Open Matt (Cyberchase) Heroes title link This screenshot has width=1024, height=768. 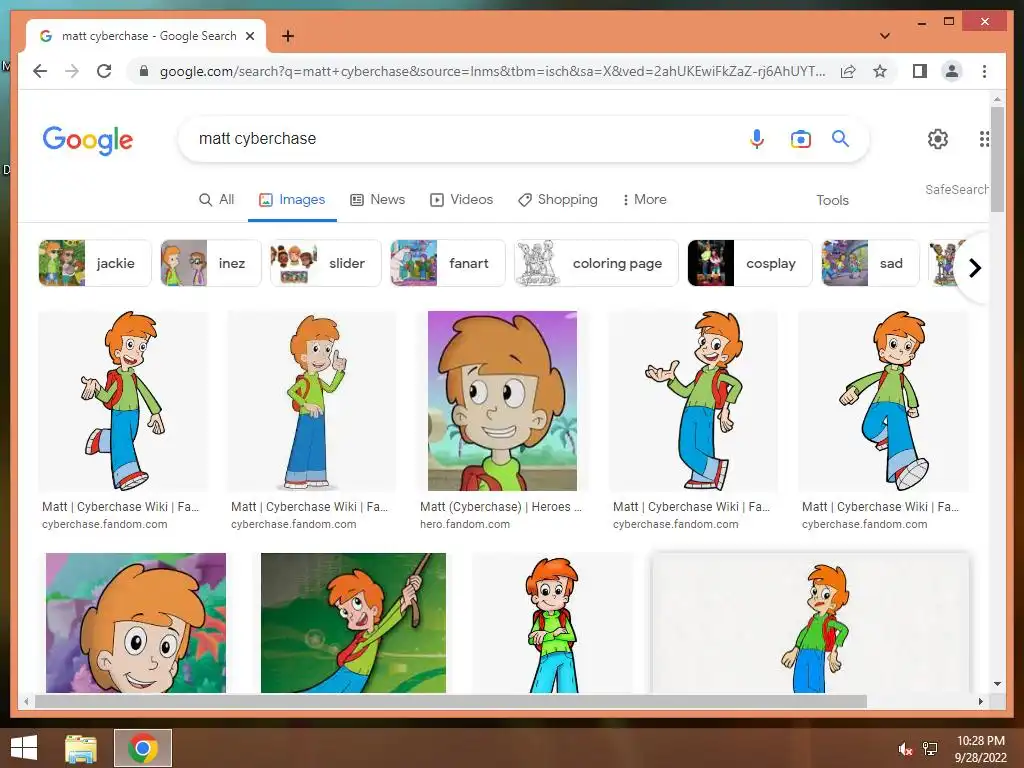[501, 507]
